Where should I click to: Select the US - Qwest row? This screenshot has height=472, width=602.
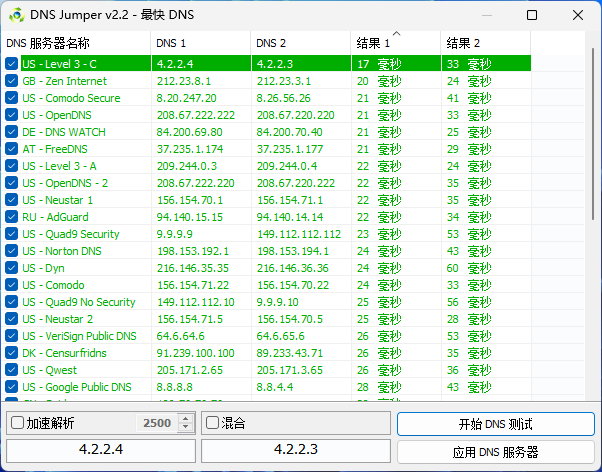268,370
